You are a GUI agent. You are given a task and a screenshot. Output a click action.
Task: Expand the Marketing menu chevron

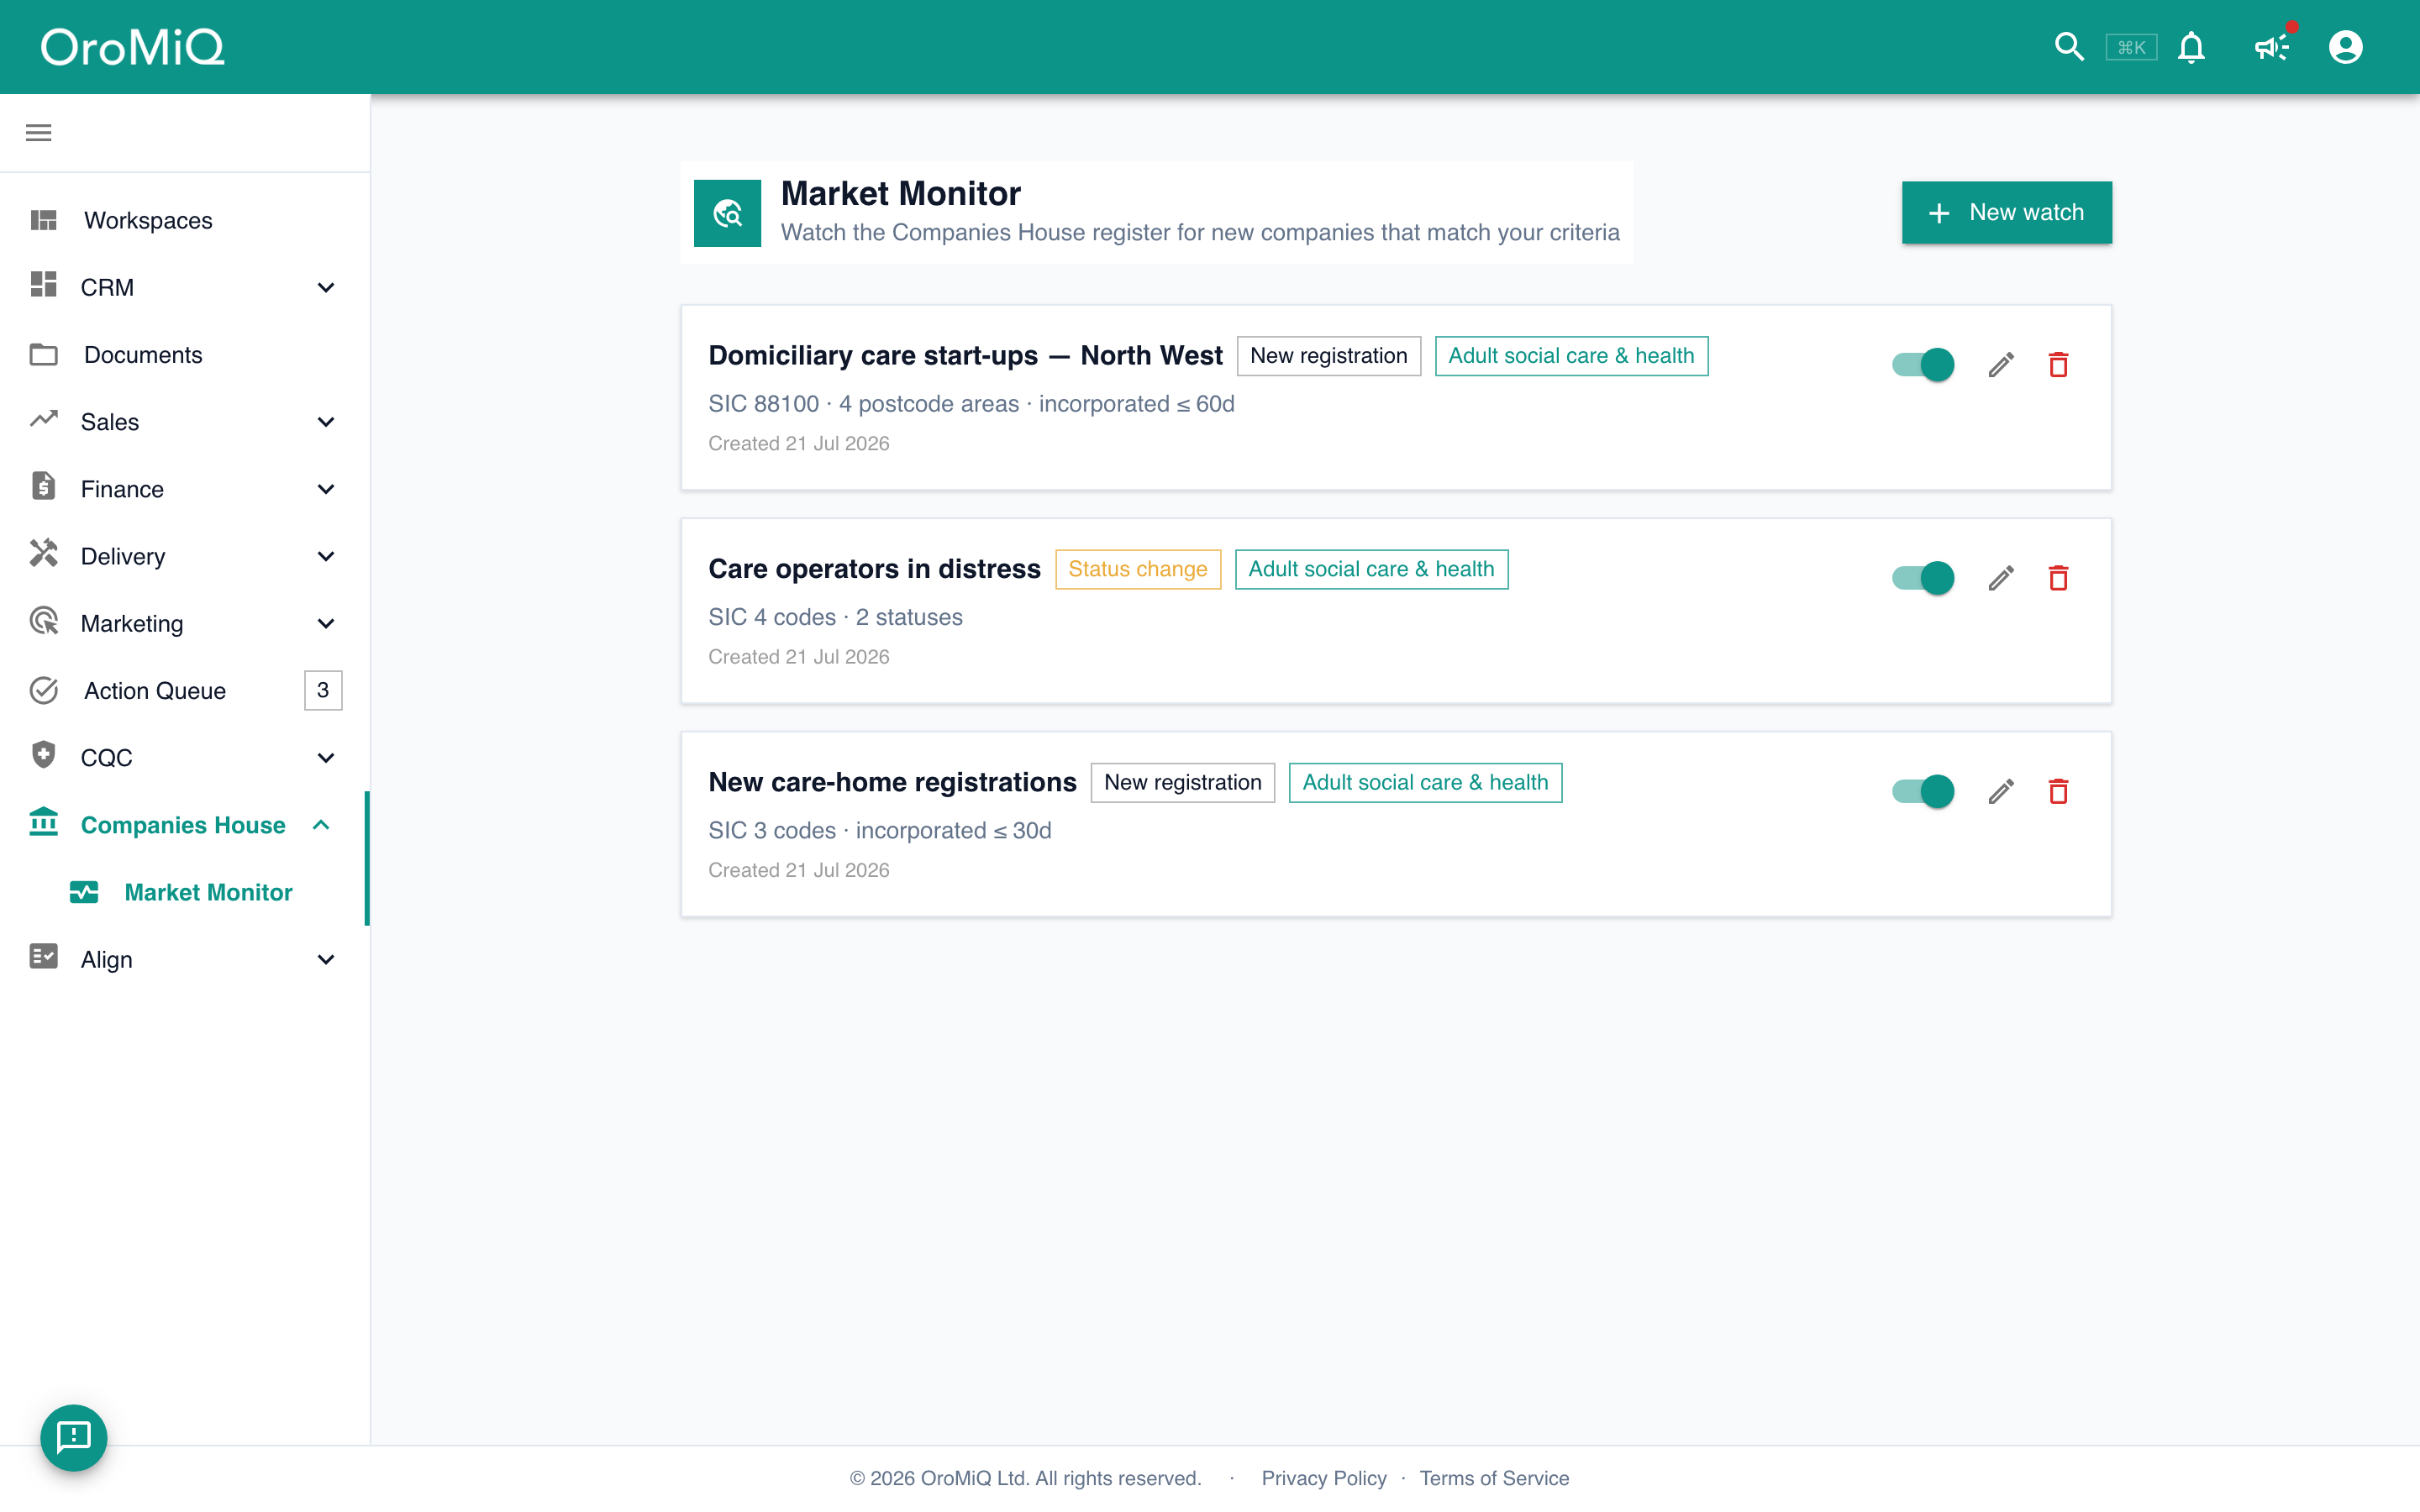point(325,624)
